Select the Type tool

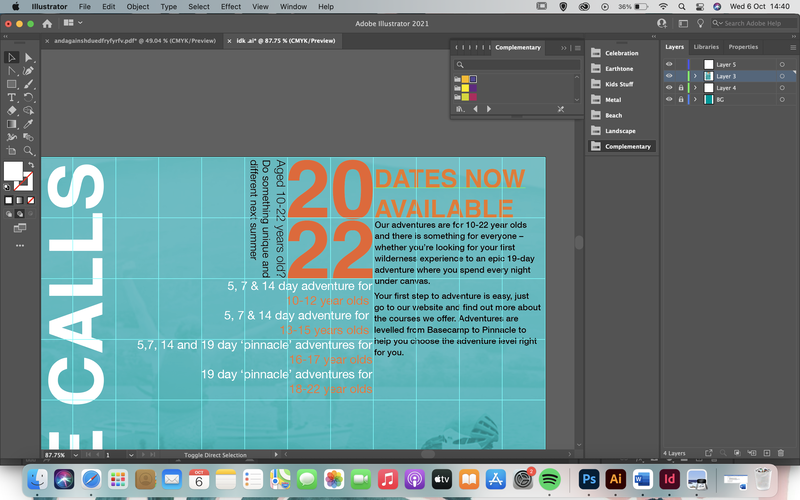pos(11,97)
